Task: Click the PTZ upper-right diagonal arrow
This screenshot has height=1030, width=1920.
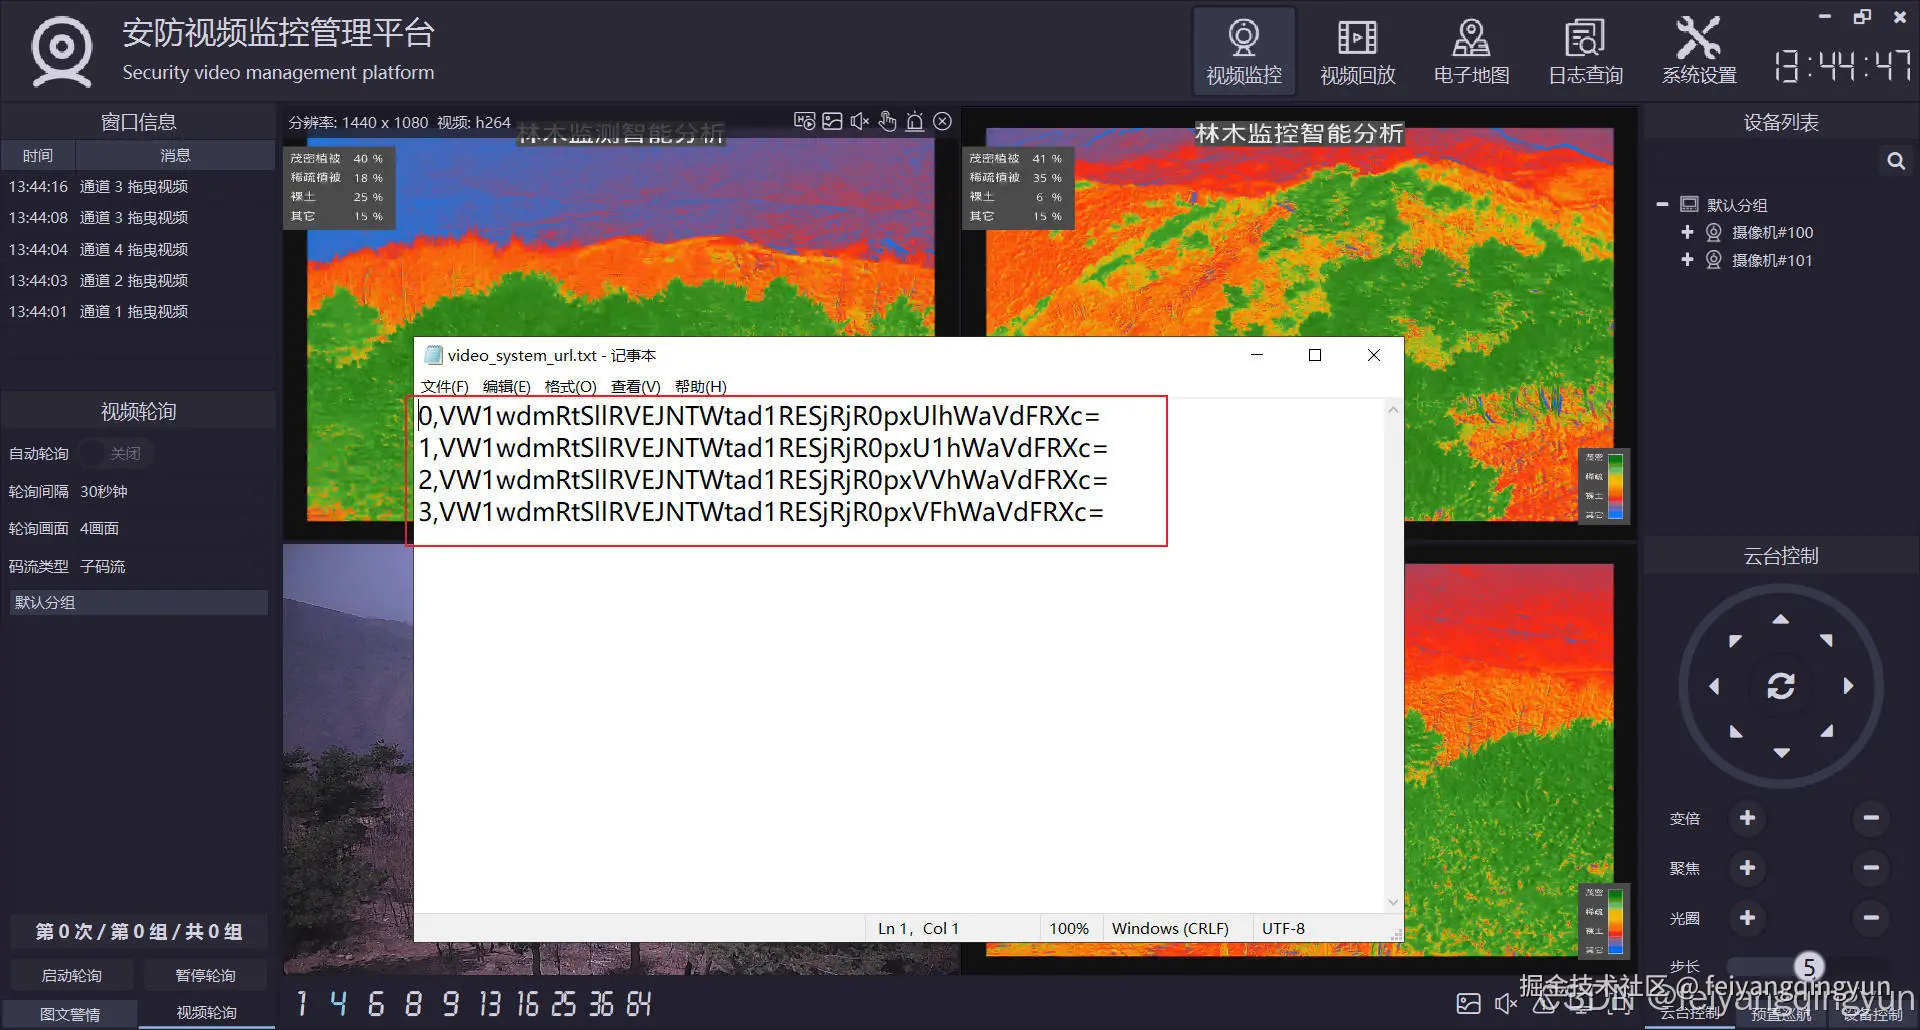Action: [1827, 640]
